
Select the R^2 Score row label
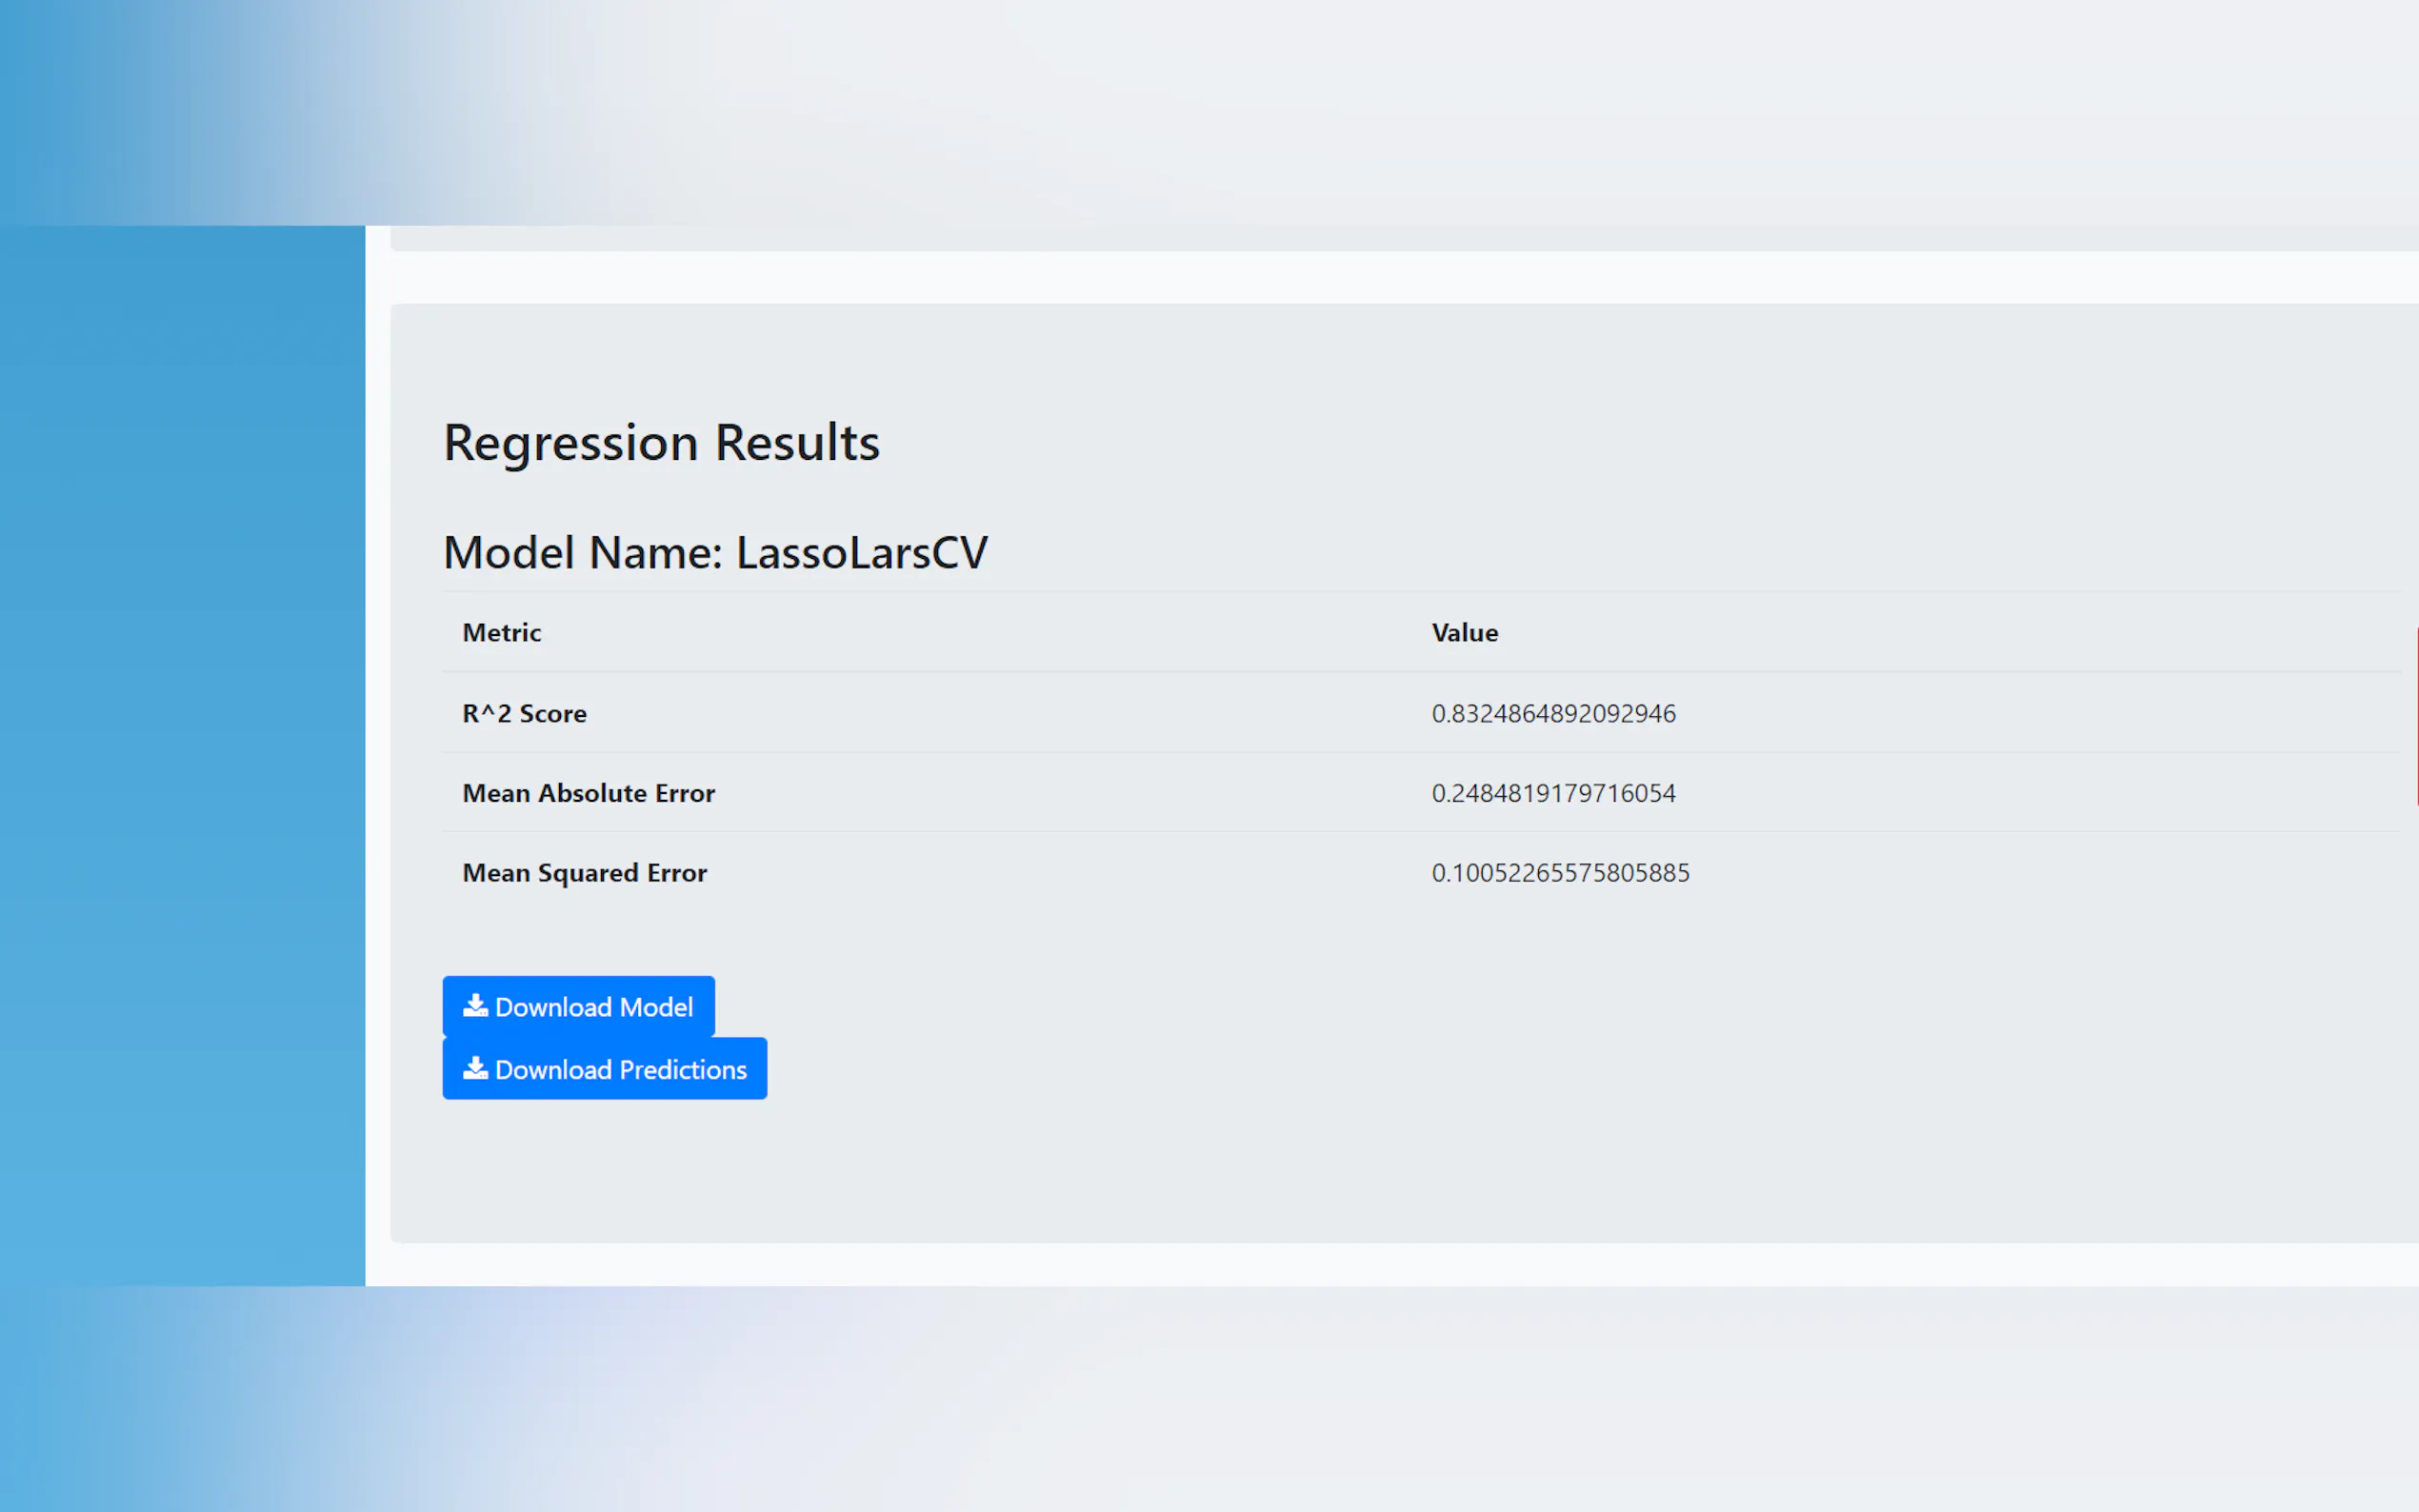pyautogui.click(x=524, y=713)
